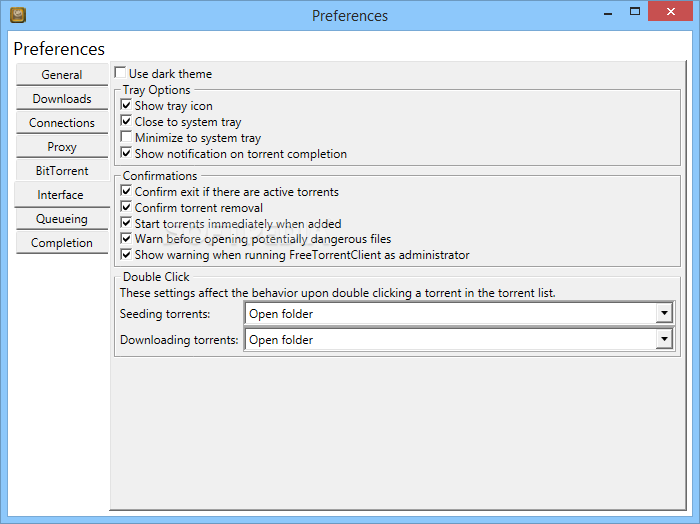This screenshot has height=524, width=700.
Task: Toggle Close to system tray option
Action: 126,121
